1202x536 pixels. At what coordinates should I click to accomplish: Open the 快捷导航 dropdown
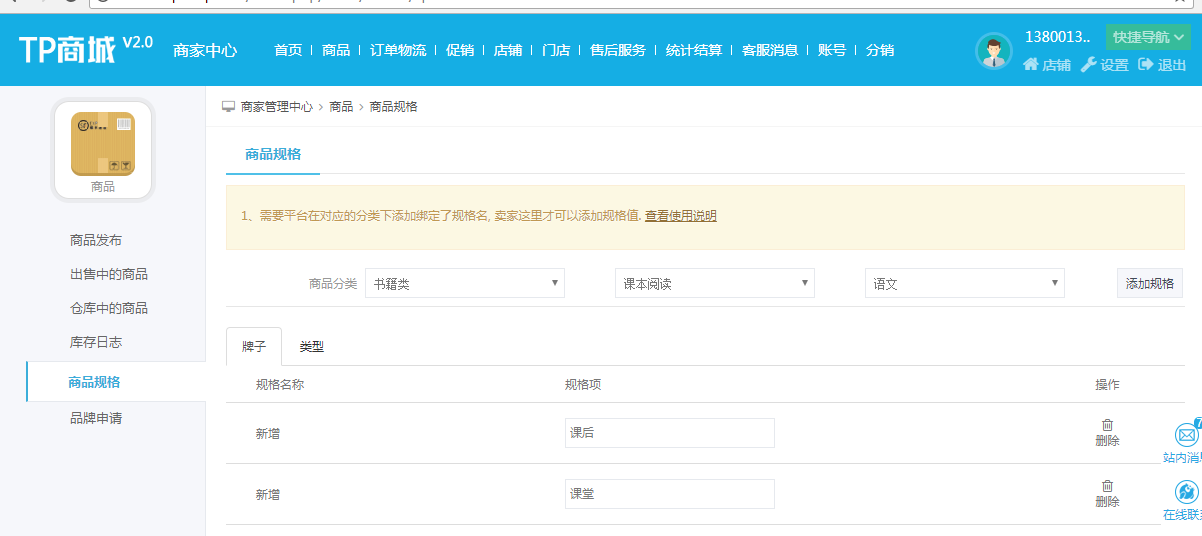(1148, 37)
